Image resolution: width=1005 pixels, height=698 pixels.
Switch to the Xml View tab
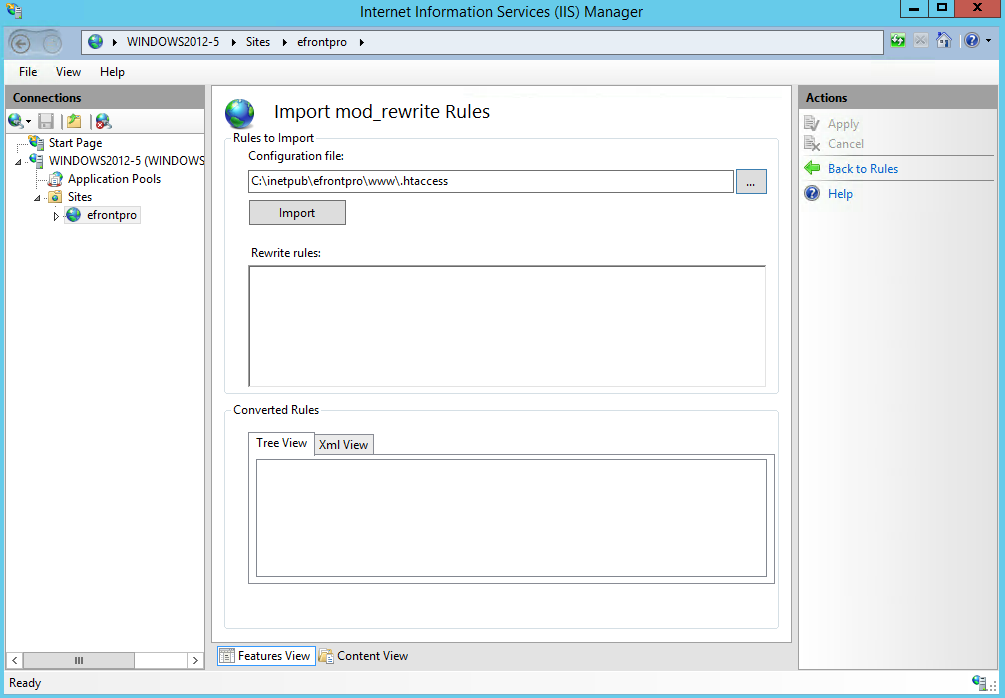(343, 445)
